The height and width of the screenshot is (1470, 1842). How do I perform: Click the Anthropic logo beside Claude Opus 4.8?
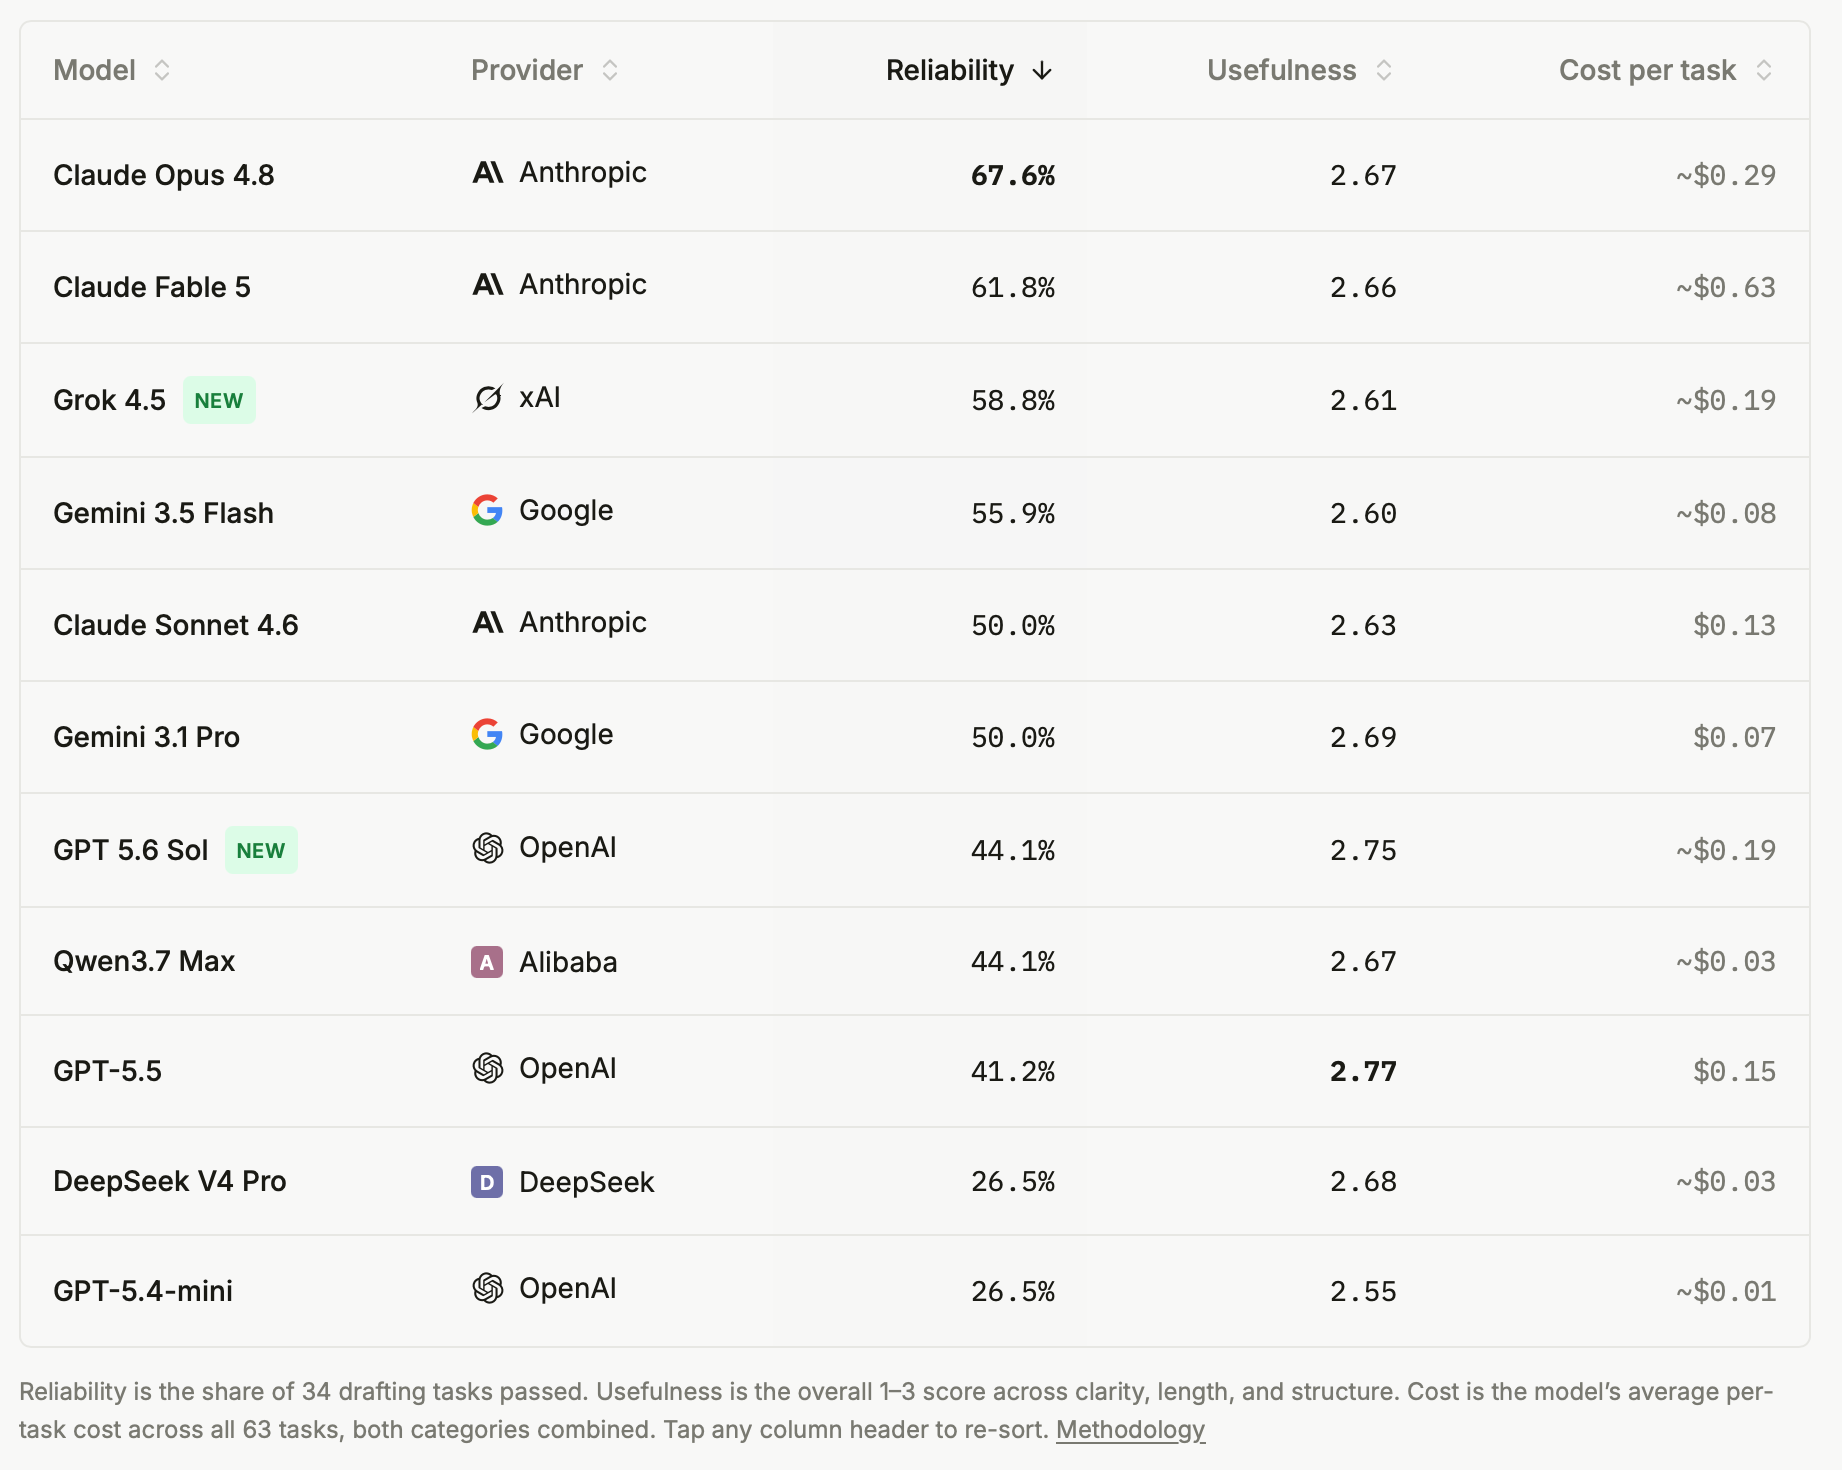click(487, 173)
